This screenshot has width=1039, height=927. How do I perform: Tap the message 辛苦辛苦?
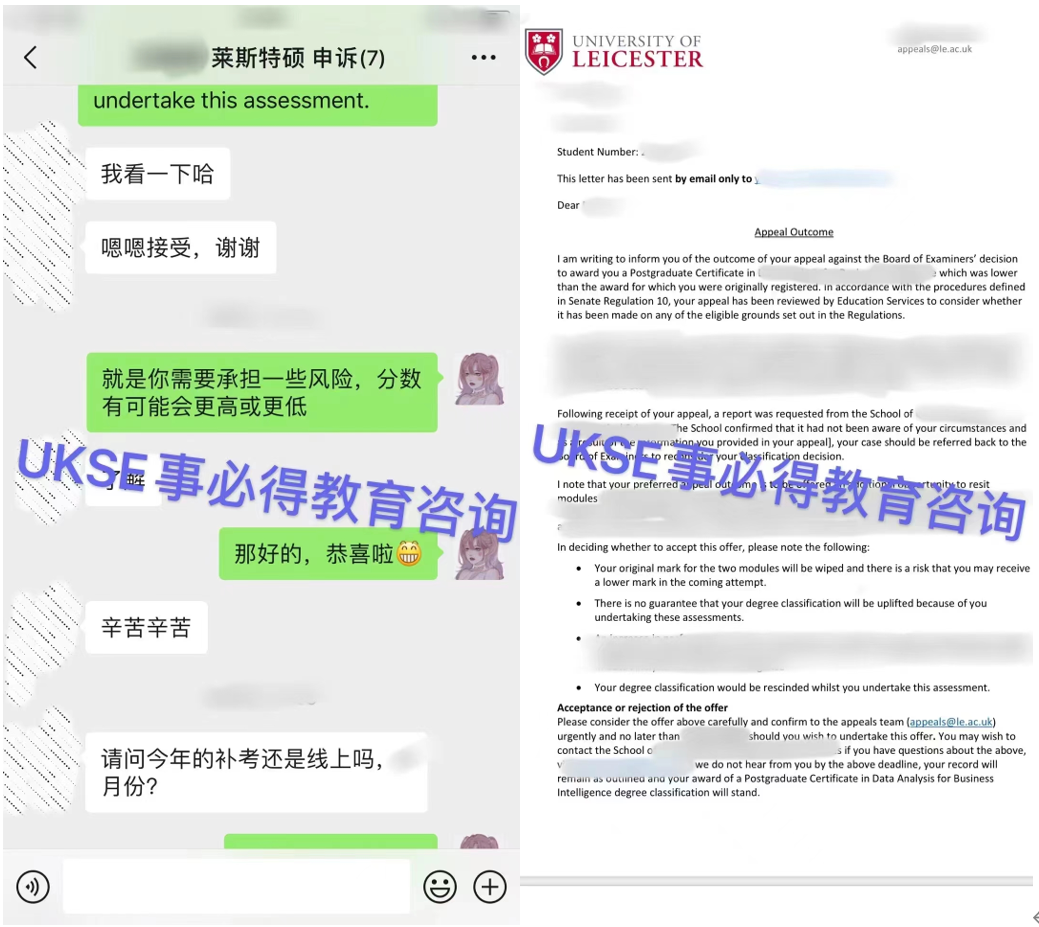[x=146, y=627]
